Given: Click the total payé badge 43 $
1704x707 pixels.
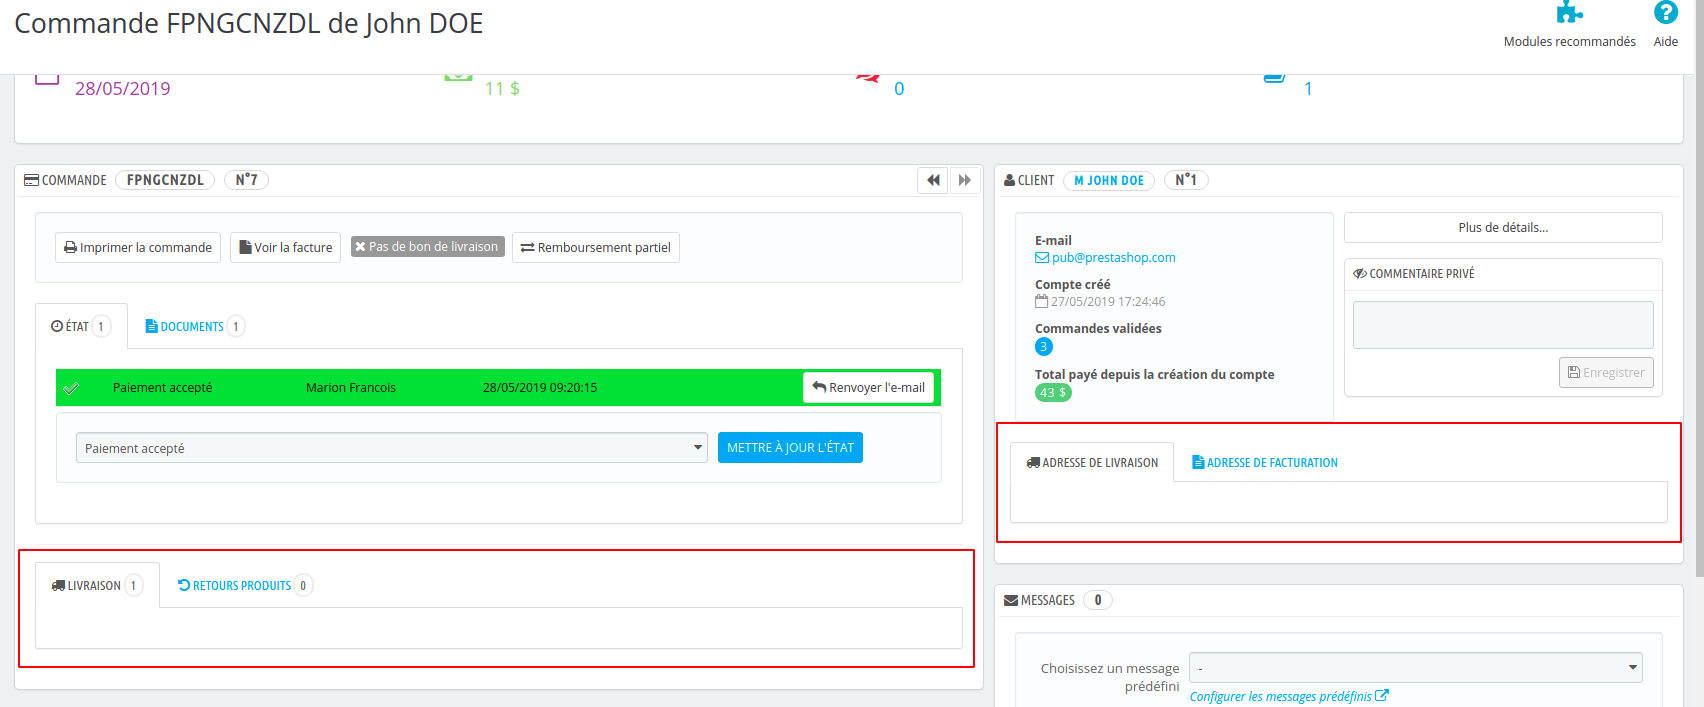Looking at the screenshot, I should pyautogui.click(x=1053, y=393).
